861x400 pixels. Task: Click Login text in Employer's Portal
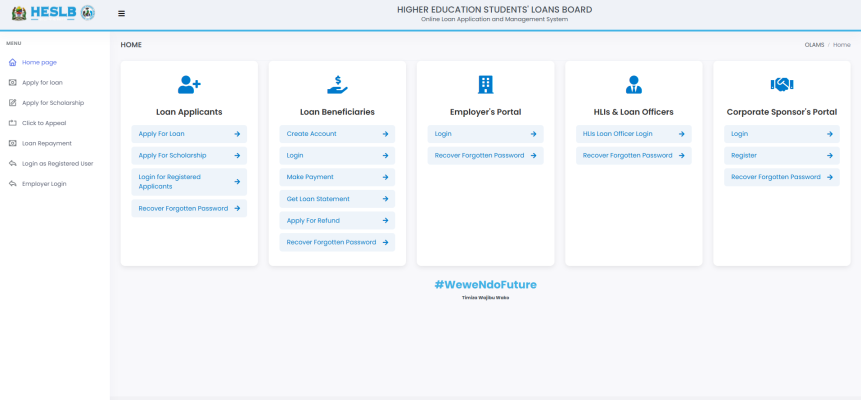pyautogui.click(x=443, y=134)
